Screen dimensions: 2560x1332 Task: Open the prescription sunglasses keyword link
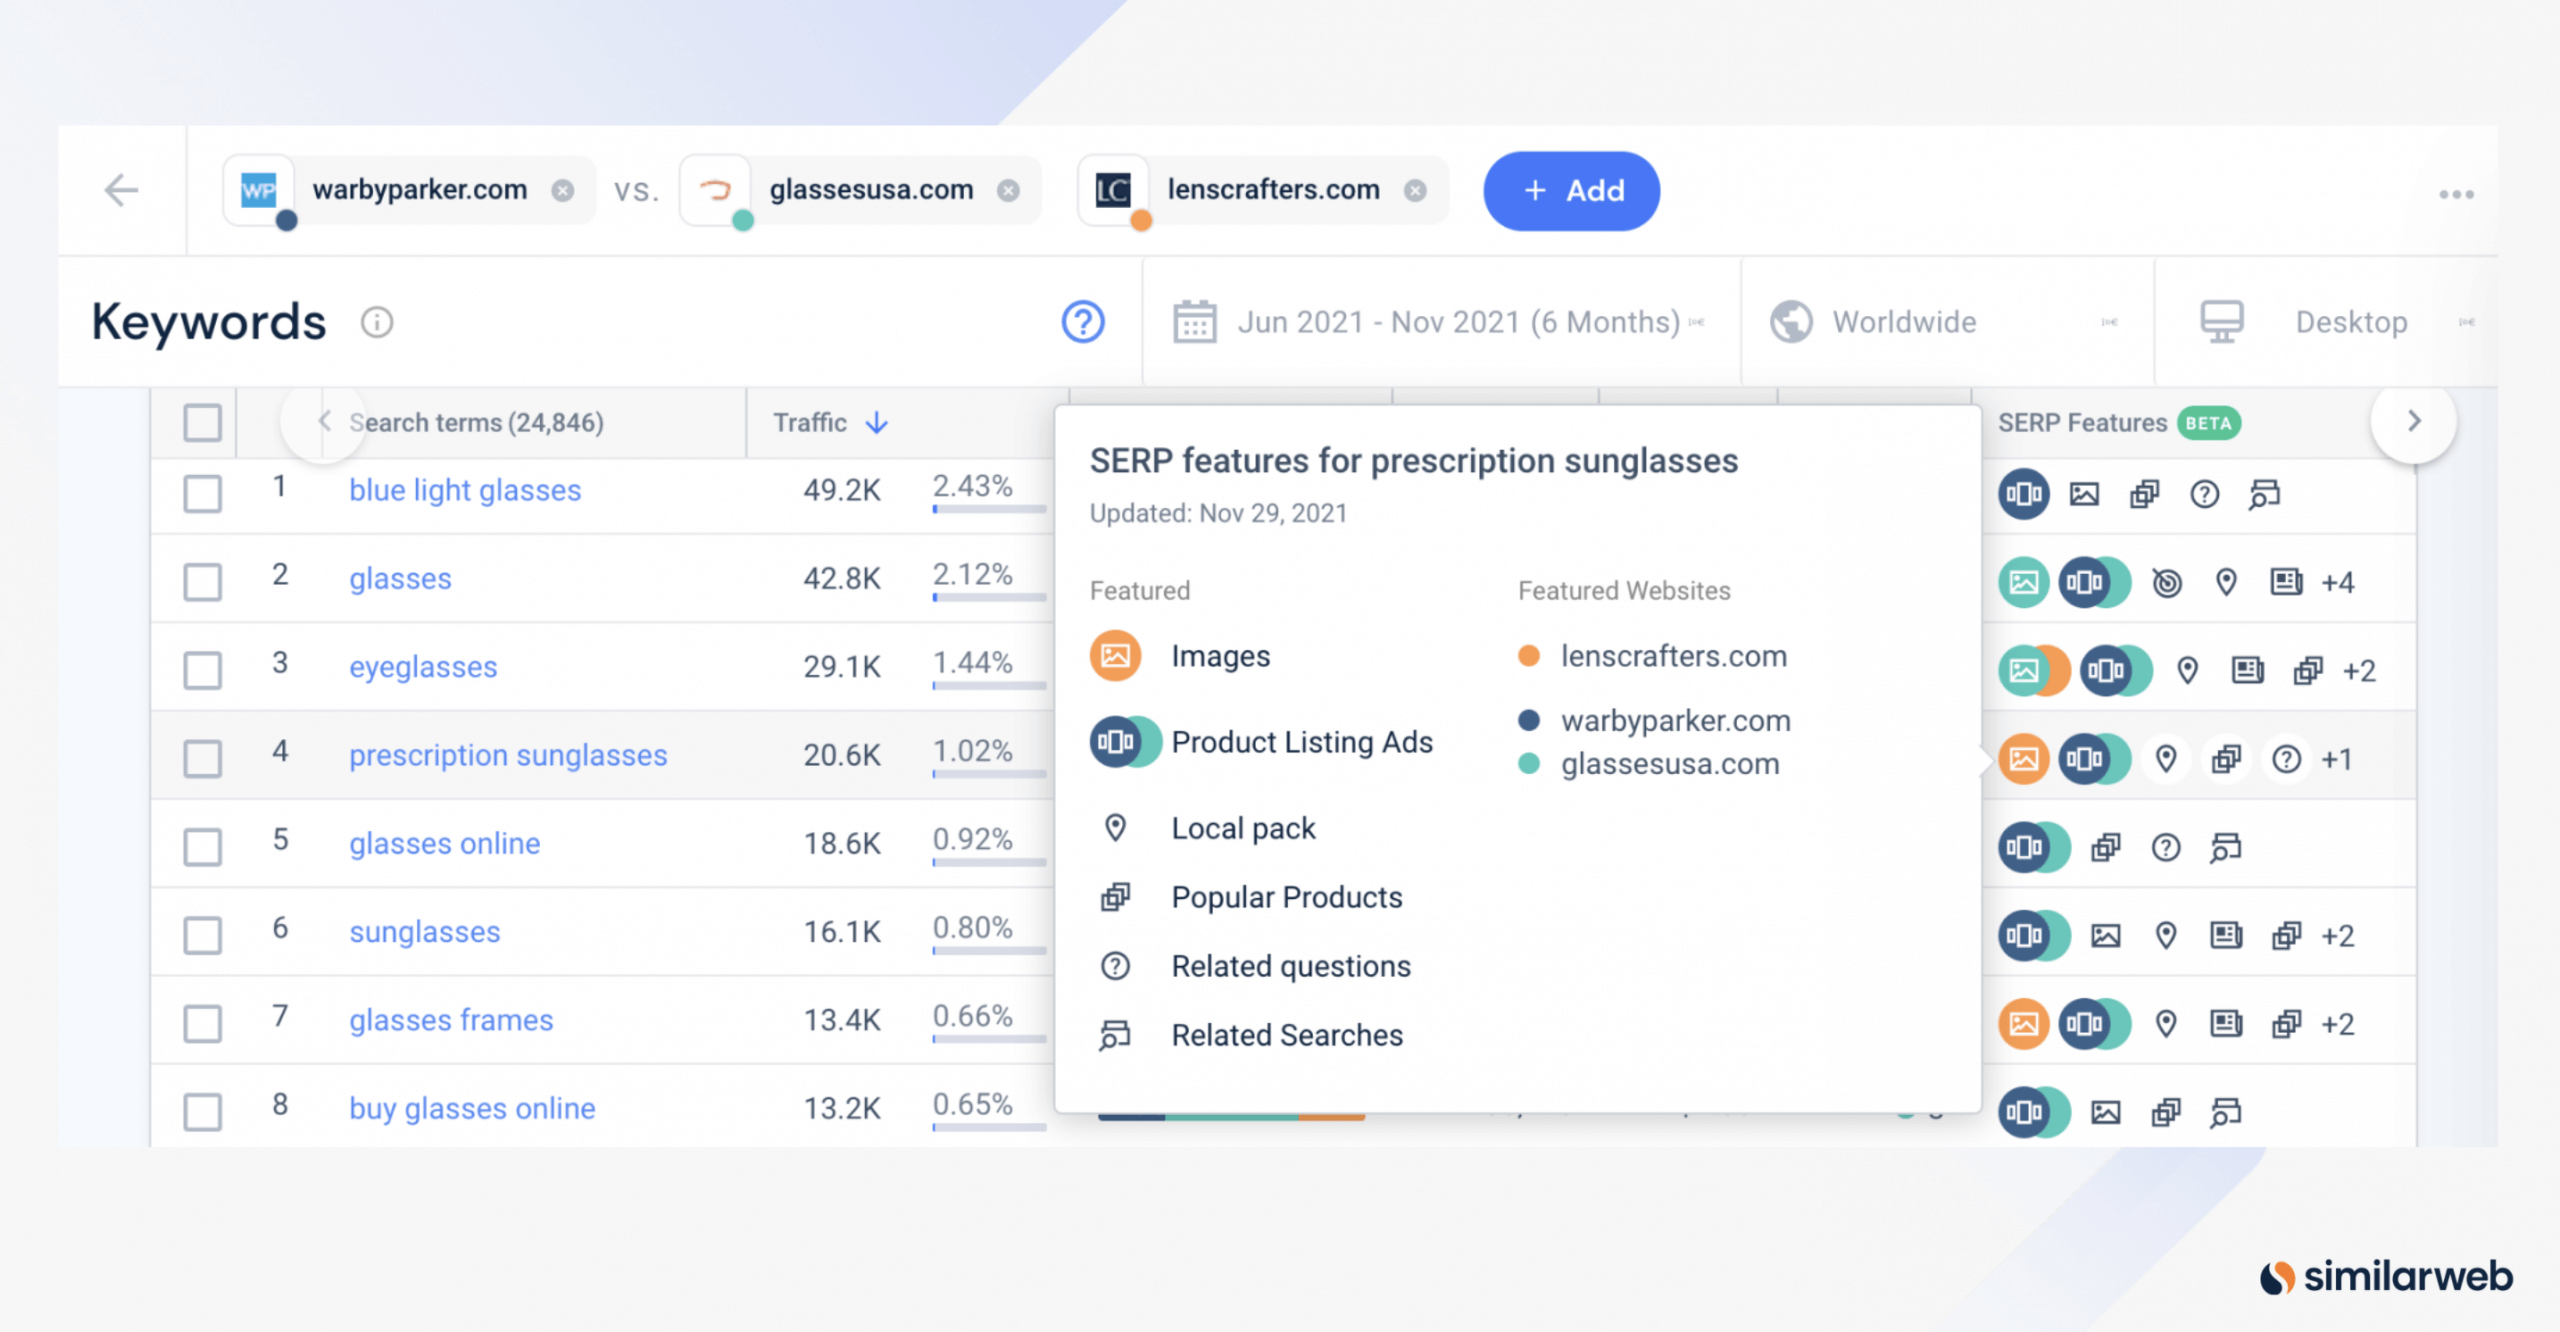pos(508,754)
